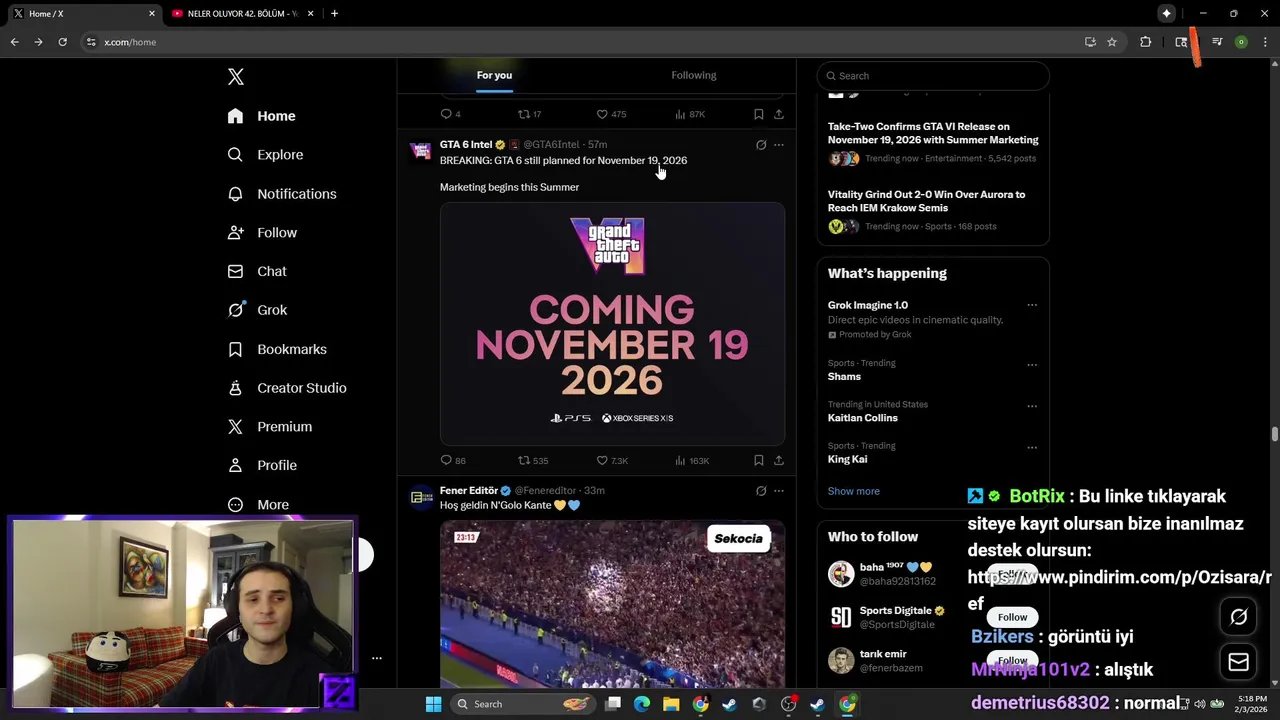The height and width of the screenshot is (720, 1280).
Task: Bookmark the top post with 87K views
Action: (x=759, y=114)
